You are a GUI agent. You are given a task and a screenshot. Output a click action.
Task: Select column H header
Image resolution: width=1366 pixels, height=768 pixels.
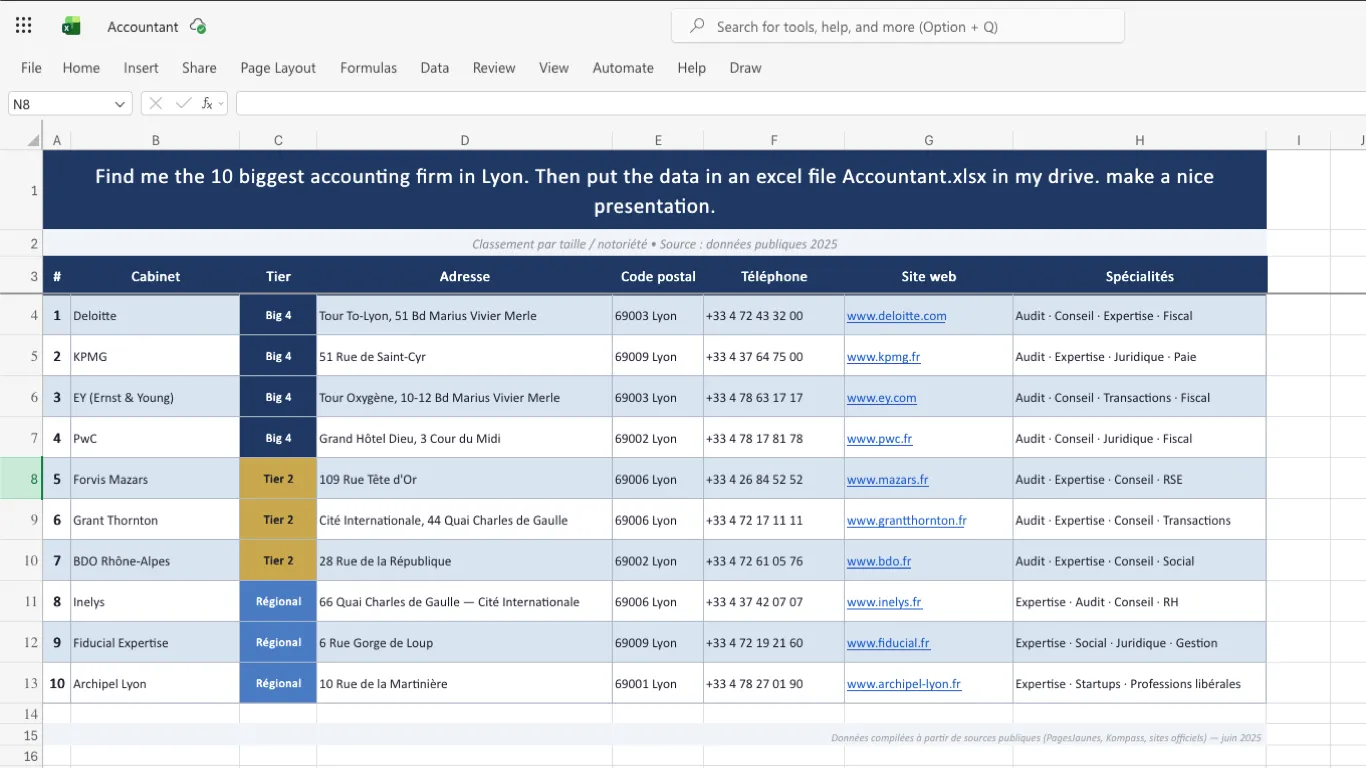[1139, 140]
